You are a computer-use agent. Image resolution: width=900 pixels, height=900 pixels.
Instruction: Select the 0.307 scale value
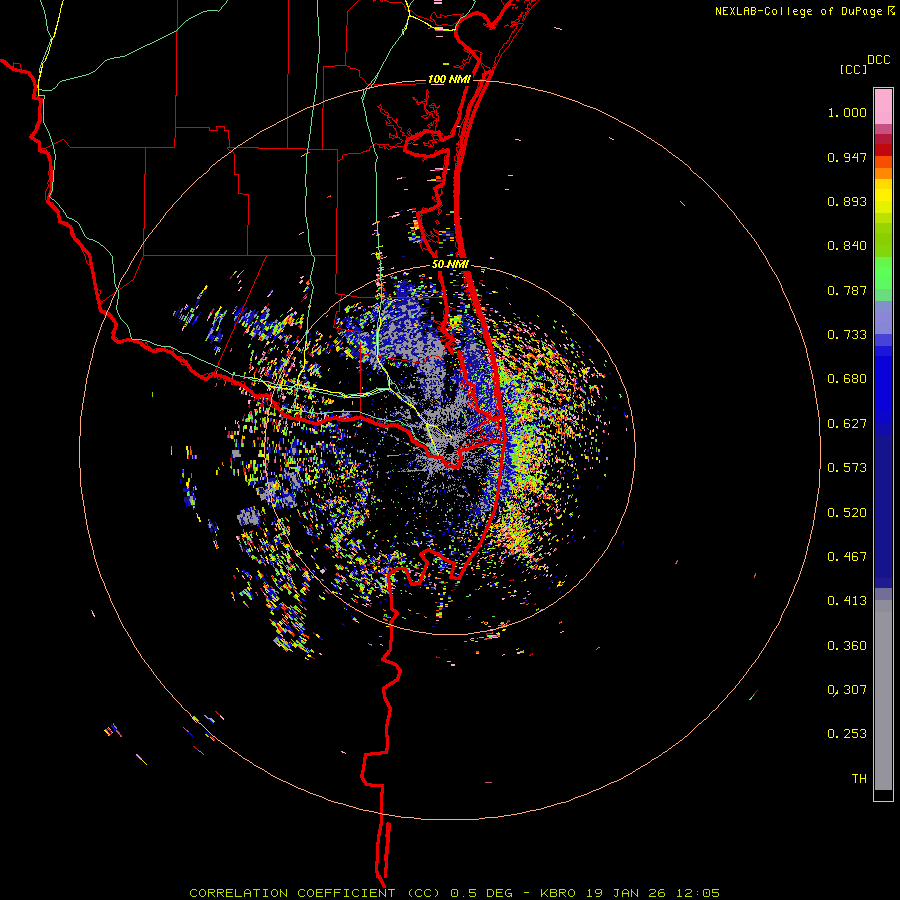coord(847,690)
